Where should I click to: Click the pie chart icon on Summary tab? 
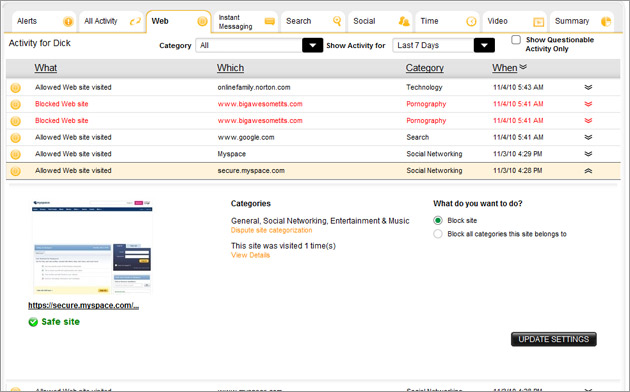(606, 21)
